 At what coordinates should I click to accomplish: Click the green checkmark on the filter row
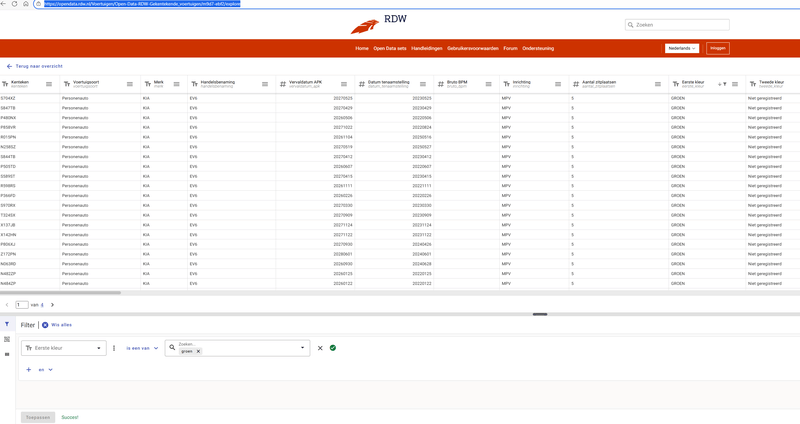pos(333,348)
